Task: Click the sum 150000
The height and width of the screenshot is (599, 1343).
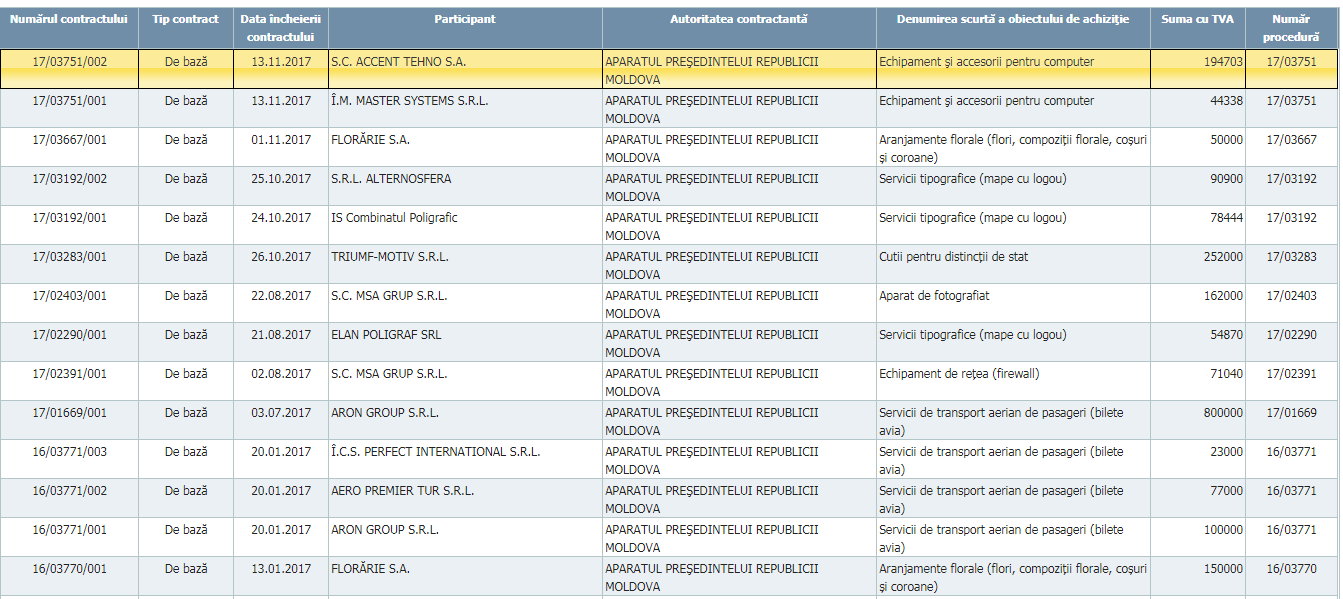Action: click(x=1224, y=569)
